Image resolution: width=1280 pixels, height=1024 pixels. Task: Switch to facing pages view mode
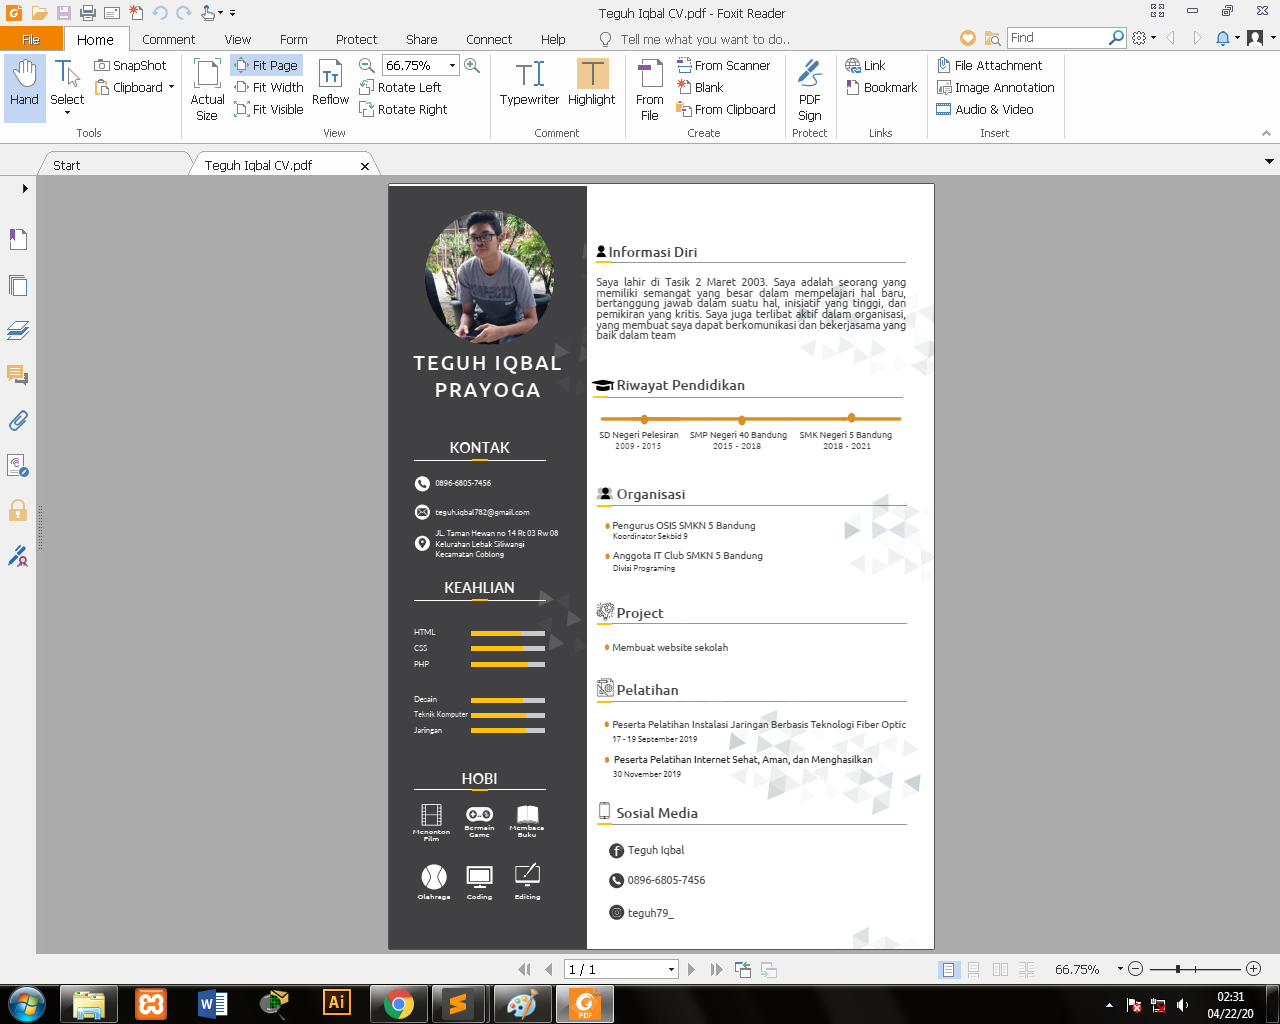(x=1000, y=969)
